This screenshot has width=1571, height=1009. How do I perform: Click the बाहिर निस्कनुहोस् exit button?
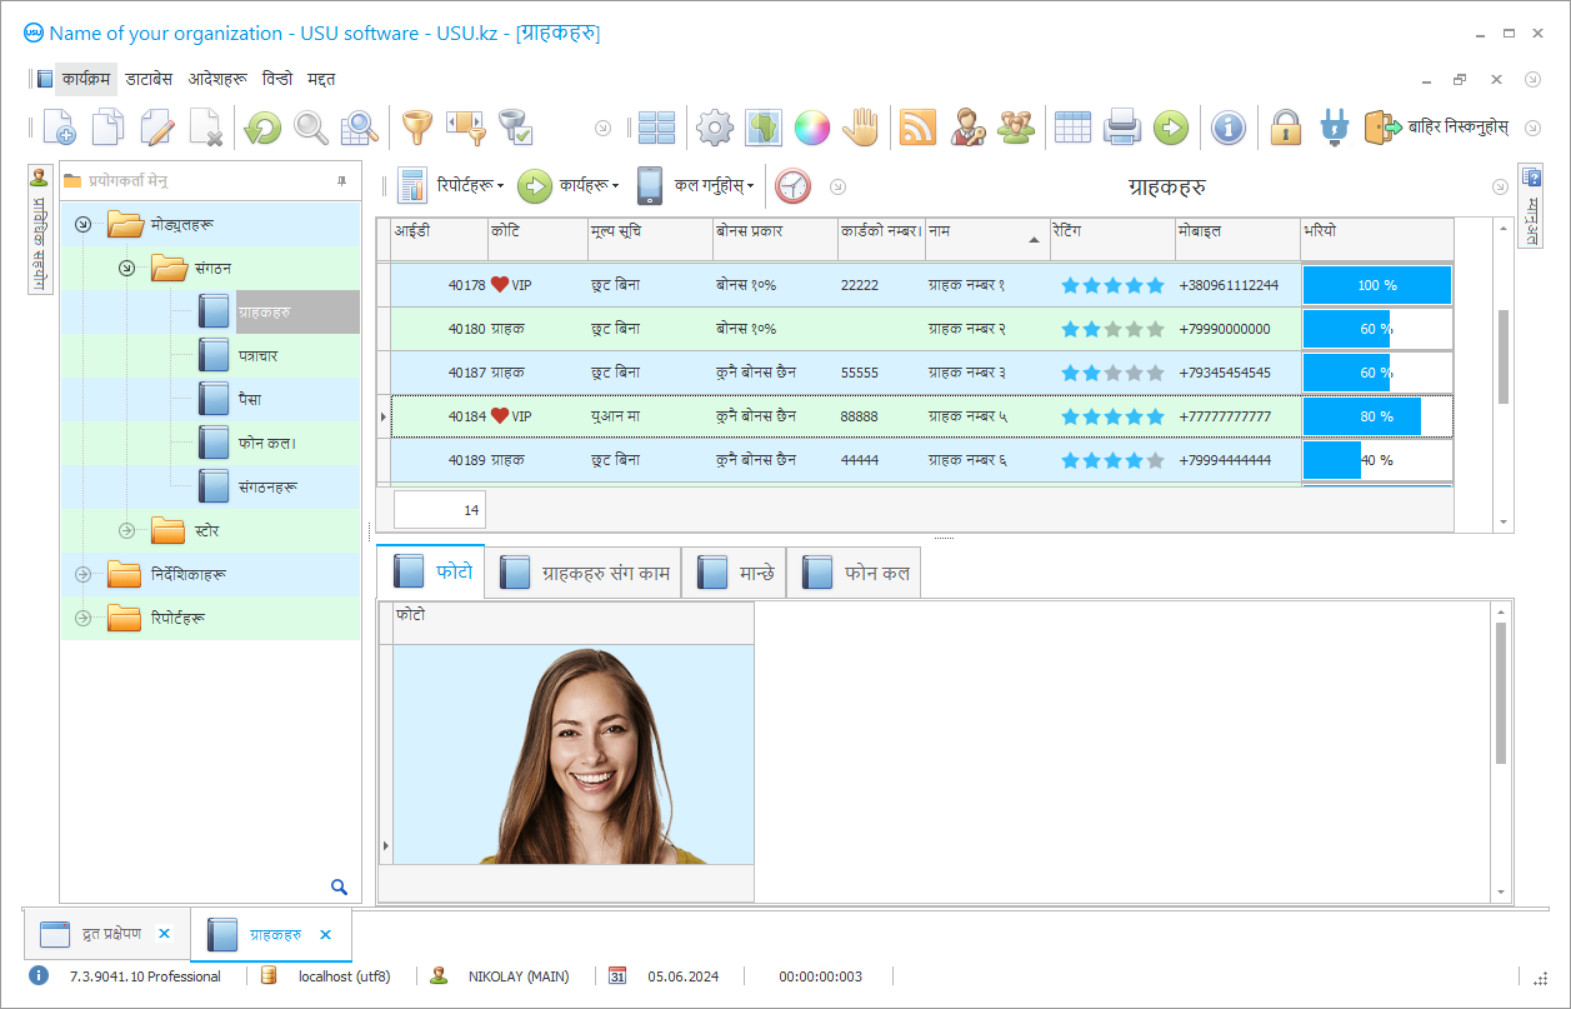(x=1438, y=128)
